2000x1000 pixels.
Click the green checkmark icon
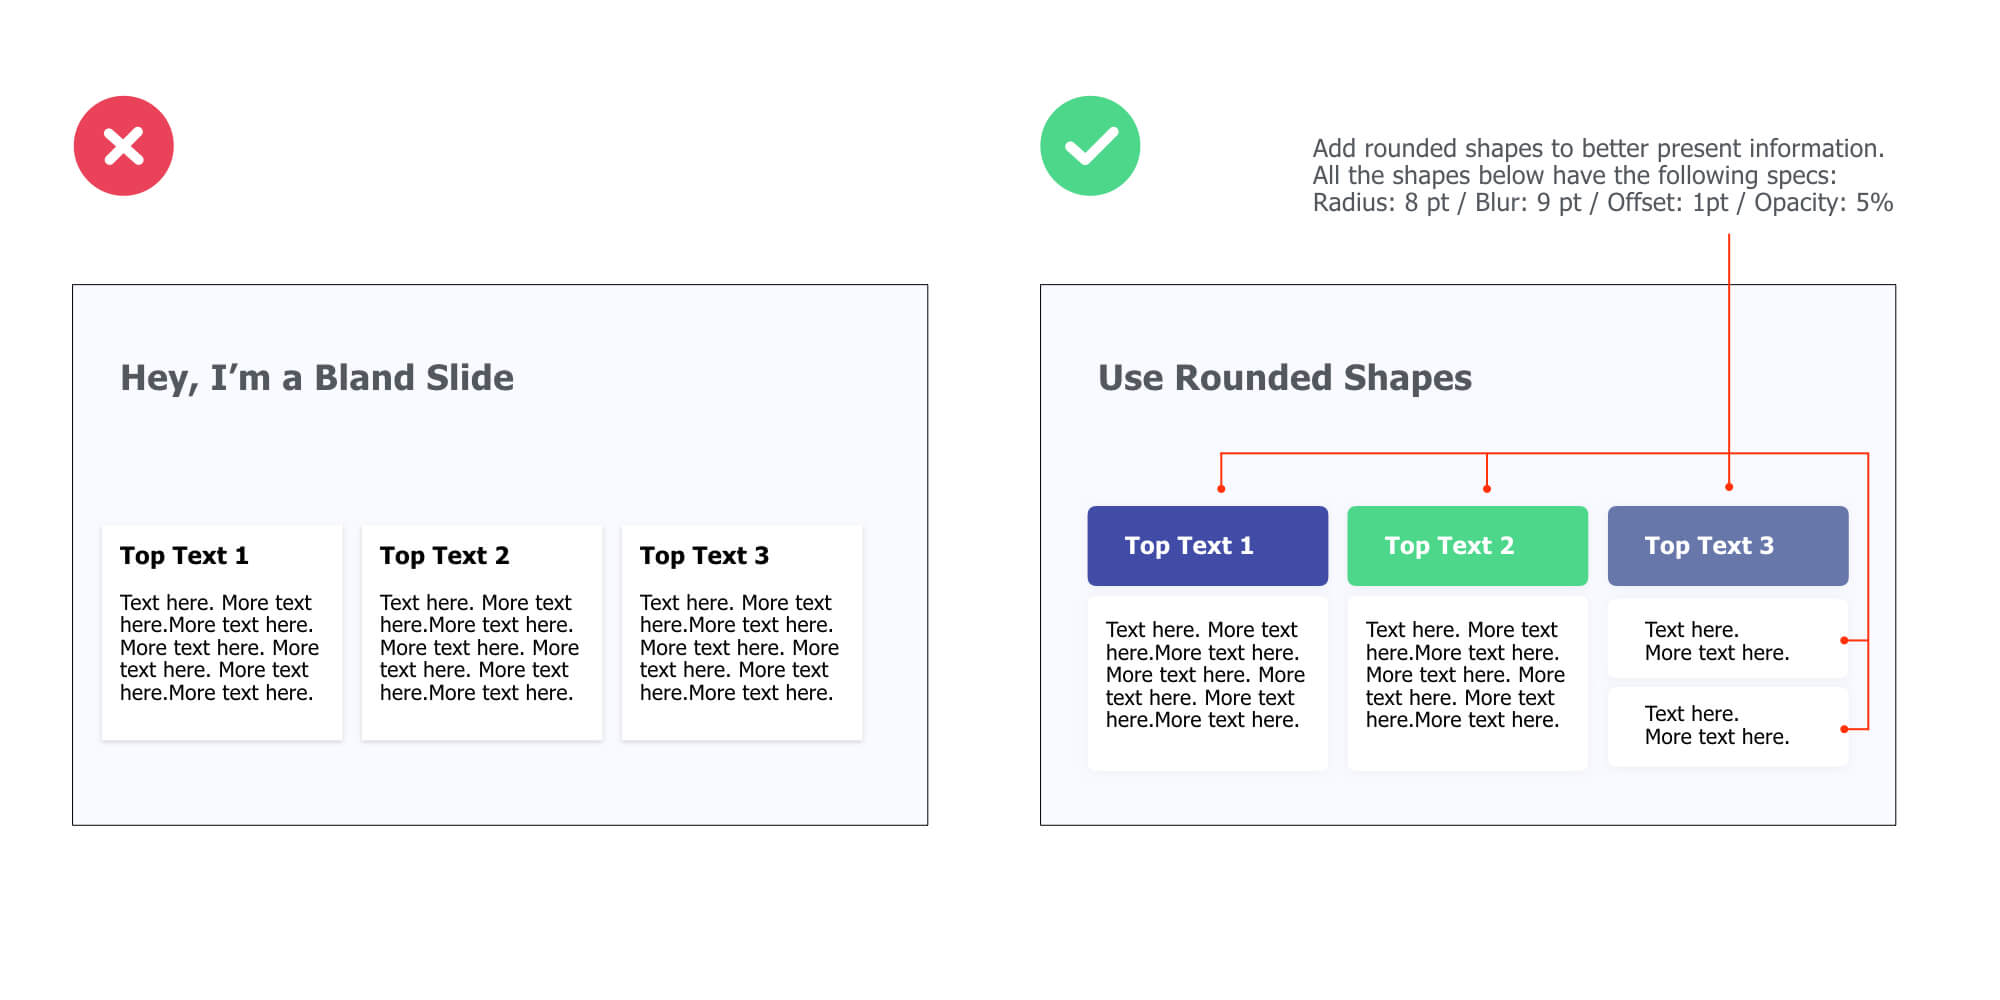(x=1090, y=146)
